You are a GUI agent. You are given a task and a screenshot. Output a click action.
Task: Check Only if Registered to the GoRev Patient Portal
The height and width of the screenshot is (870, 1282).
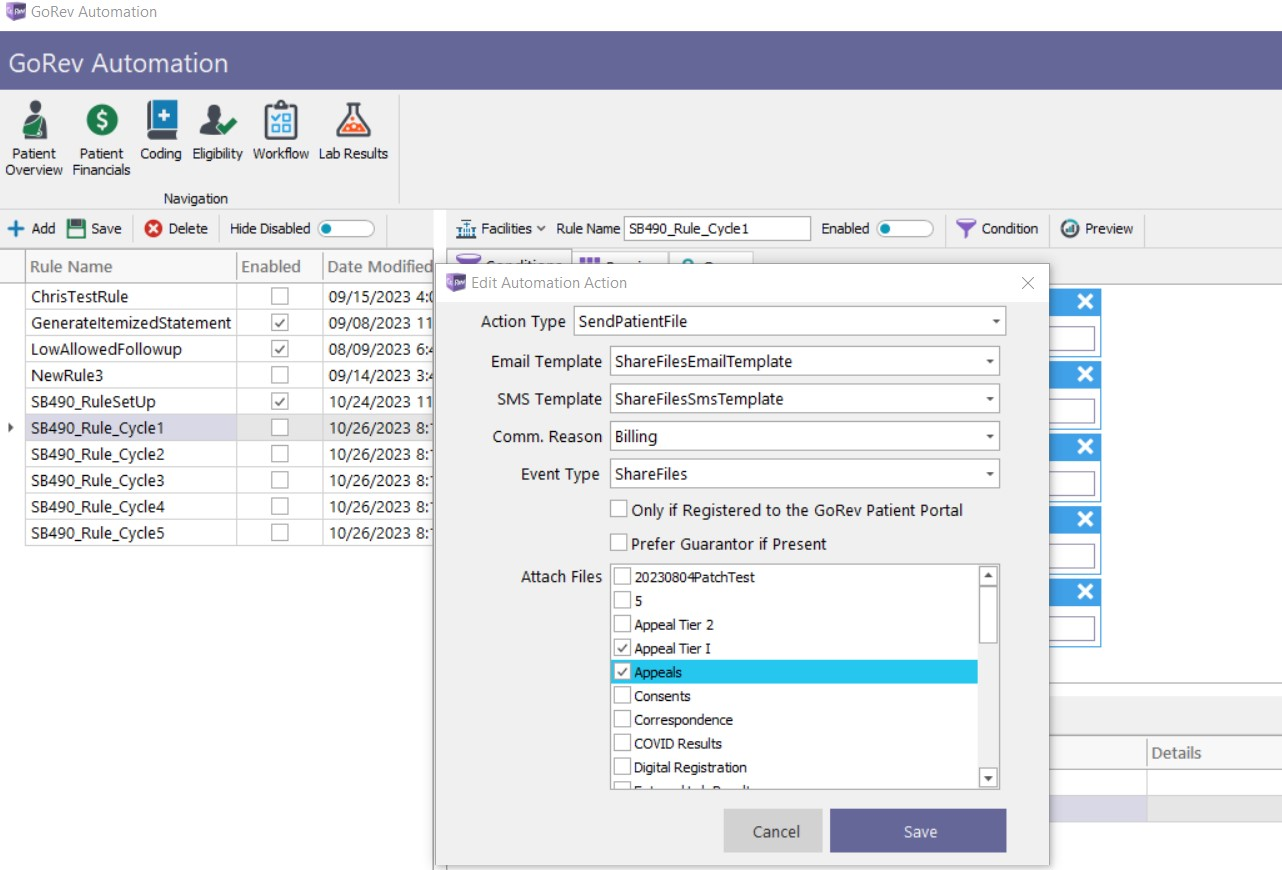pos(619,509)
